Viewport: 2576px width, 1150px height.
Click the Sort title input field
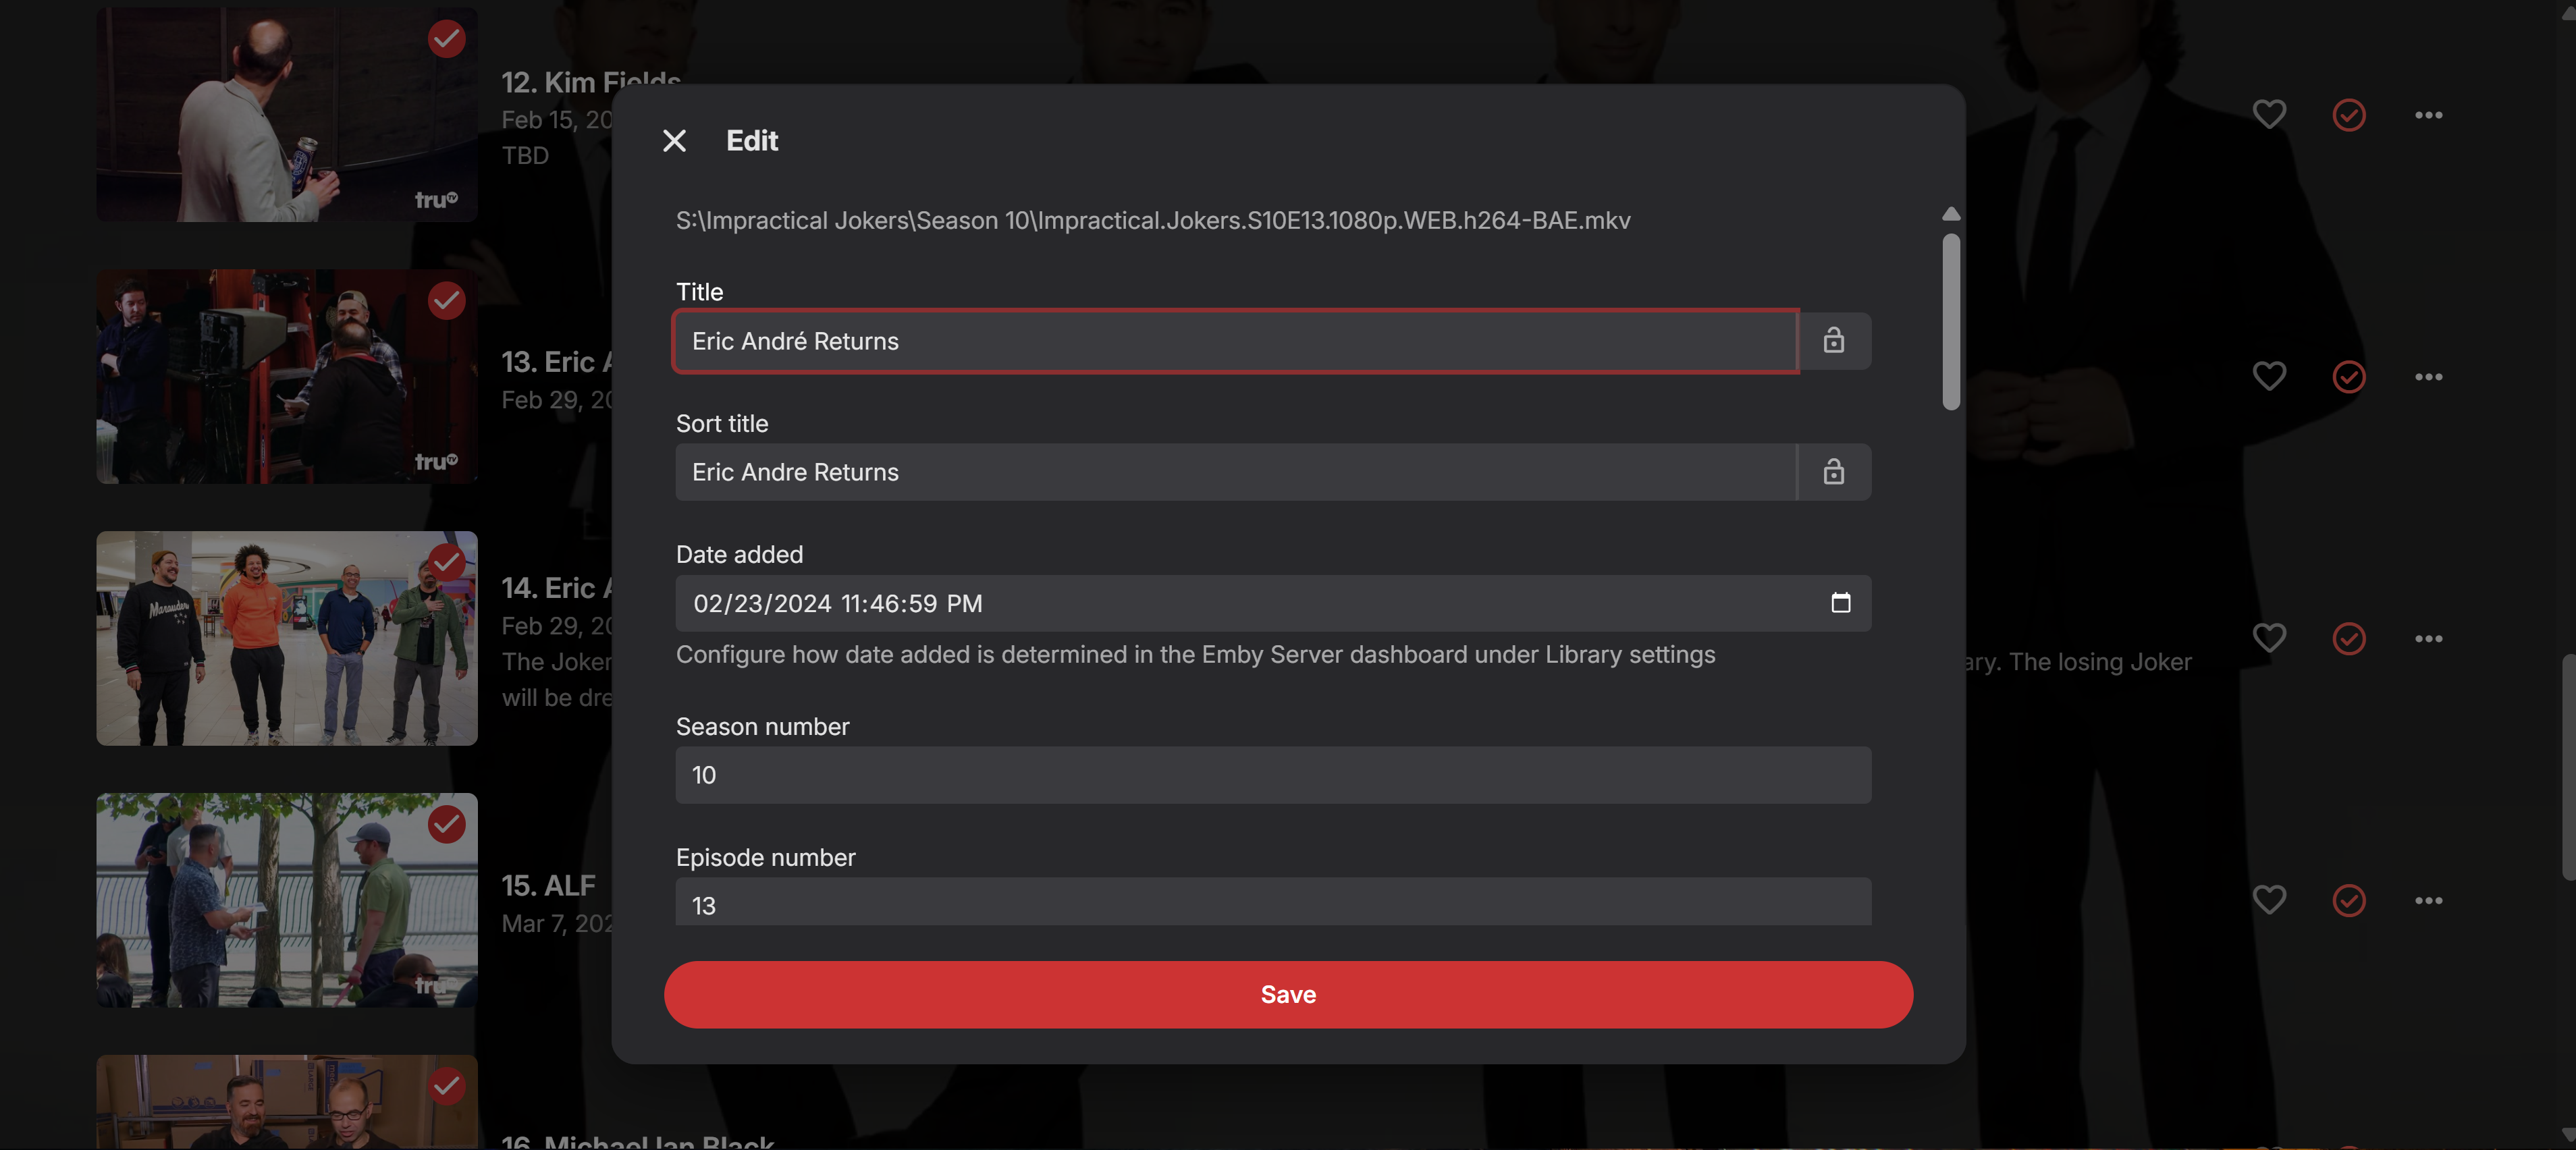point(1235,472)
